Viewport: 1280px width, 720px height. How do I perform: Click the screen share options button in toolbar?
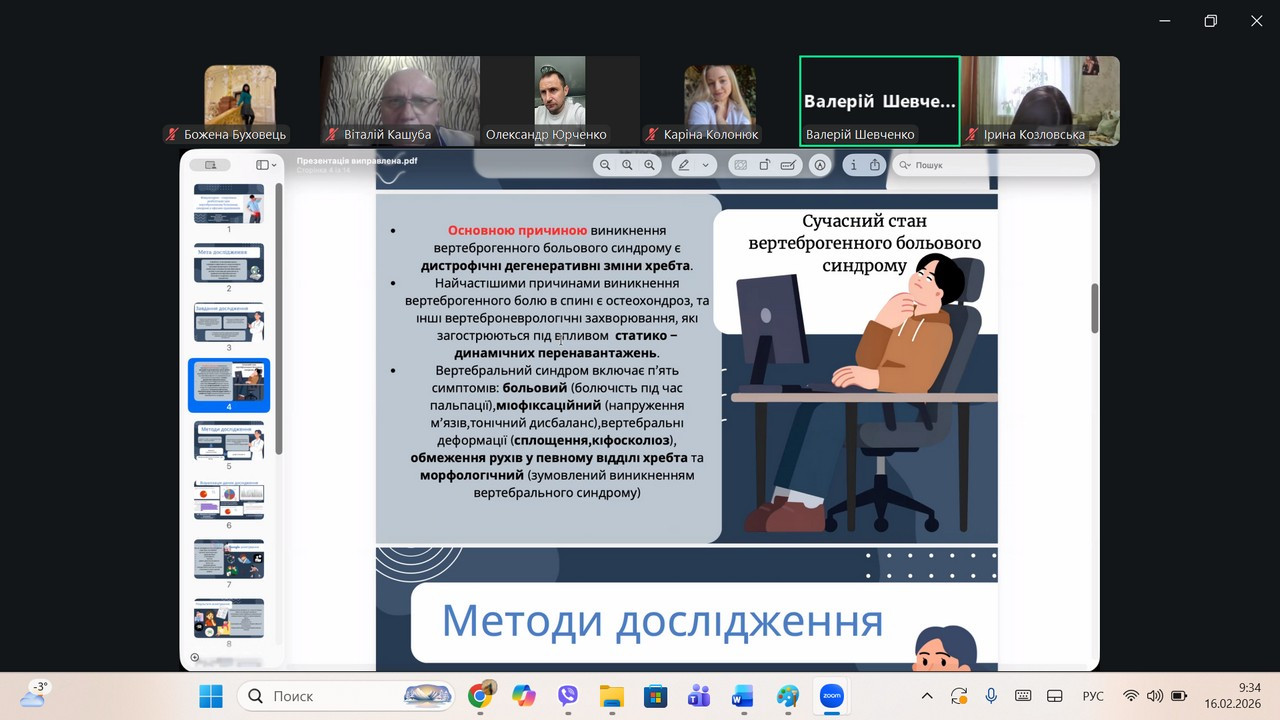[210, 165]
